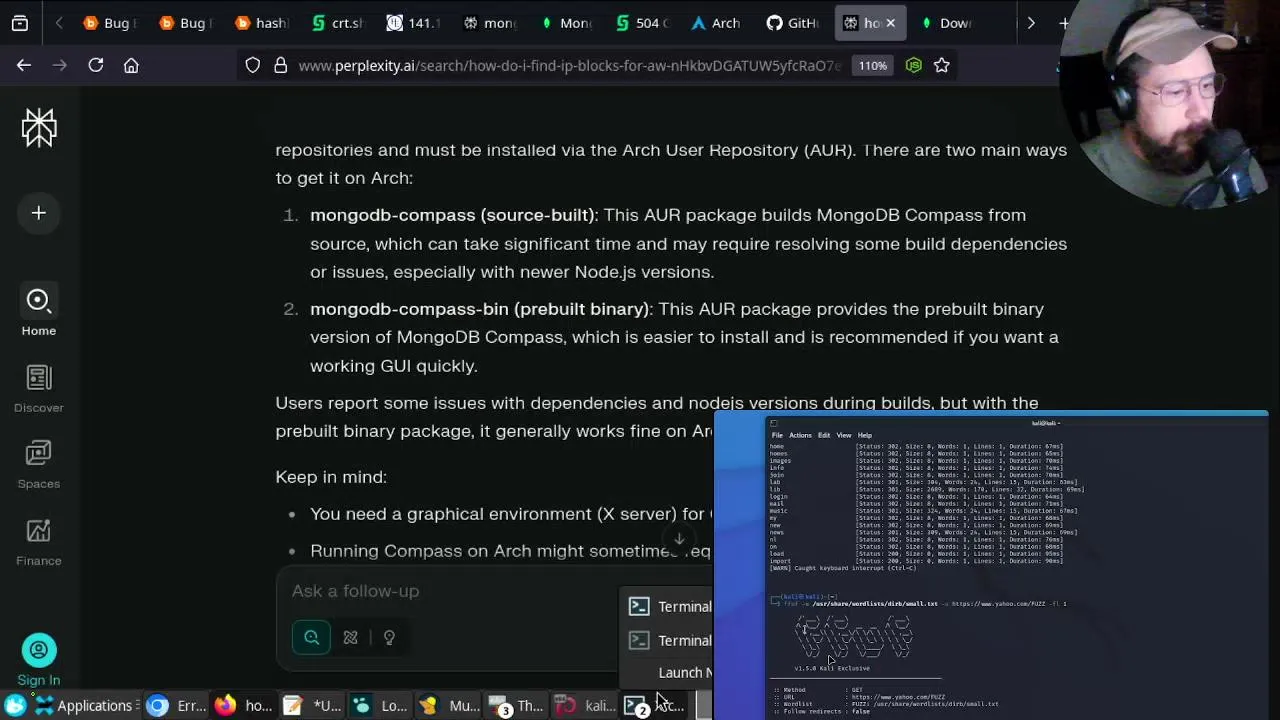Click the 'Keep in mind:' text
The height and width of the screenshot is (720, 1280).
[331, 477]
